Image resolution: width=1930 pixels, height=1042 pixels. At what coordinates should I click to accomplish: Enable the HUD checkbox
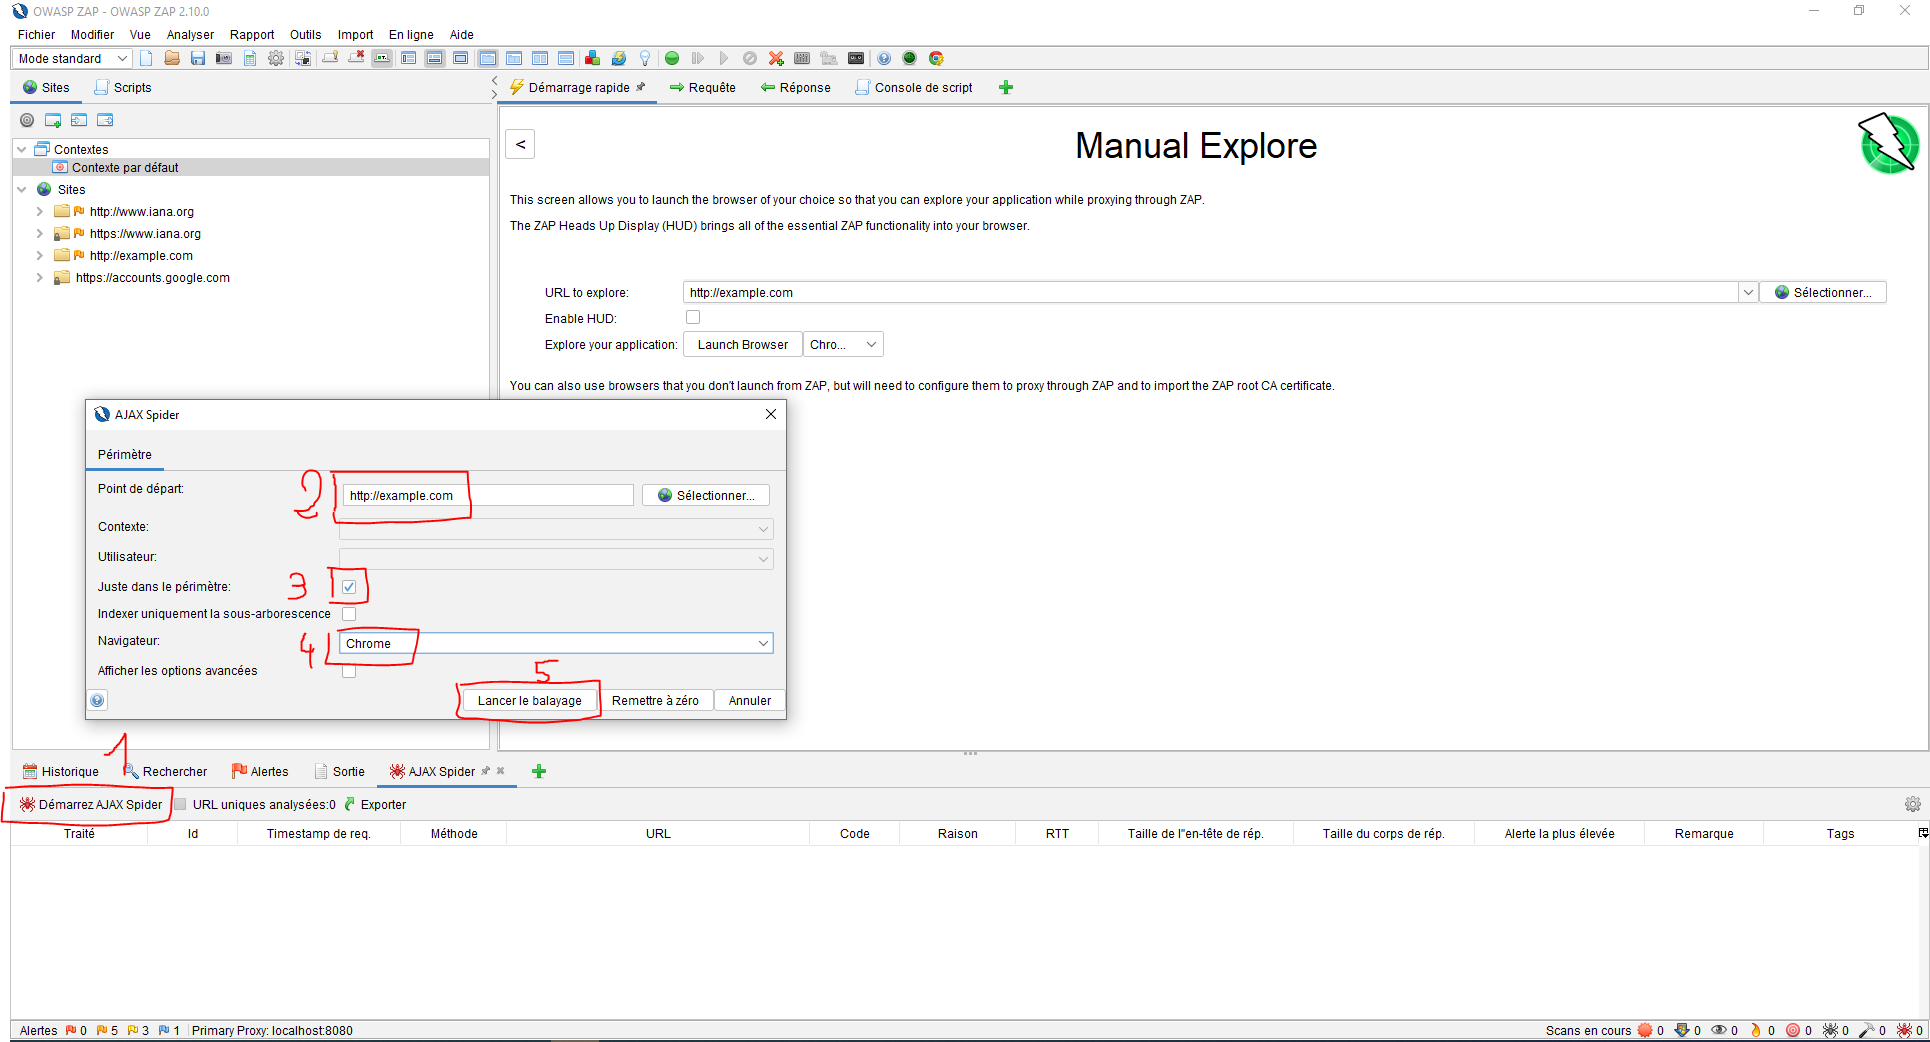(693, 317)
